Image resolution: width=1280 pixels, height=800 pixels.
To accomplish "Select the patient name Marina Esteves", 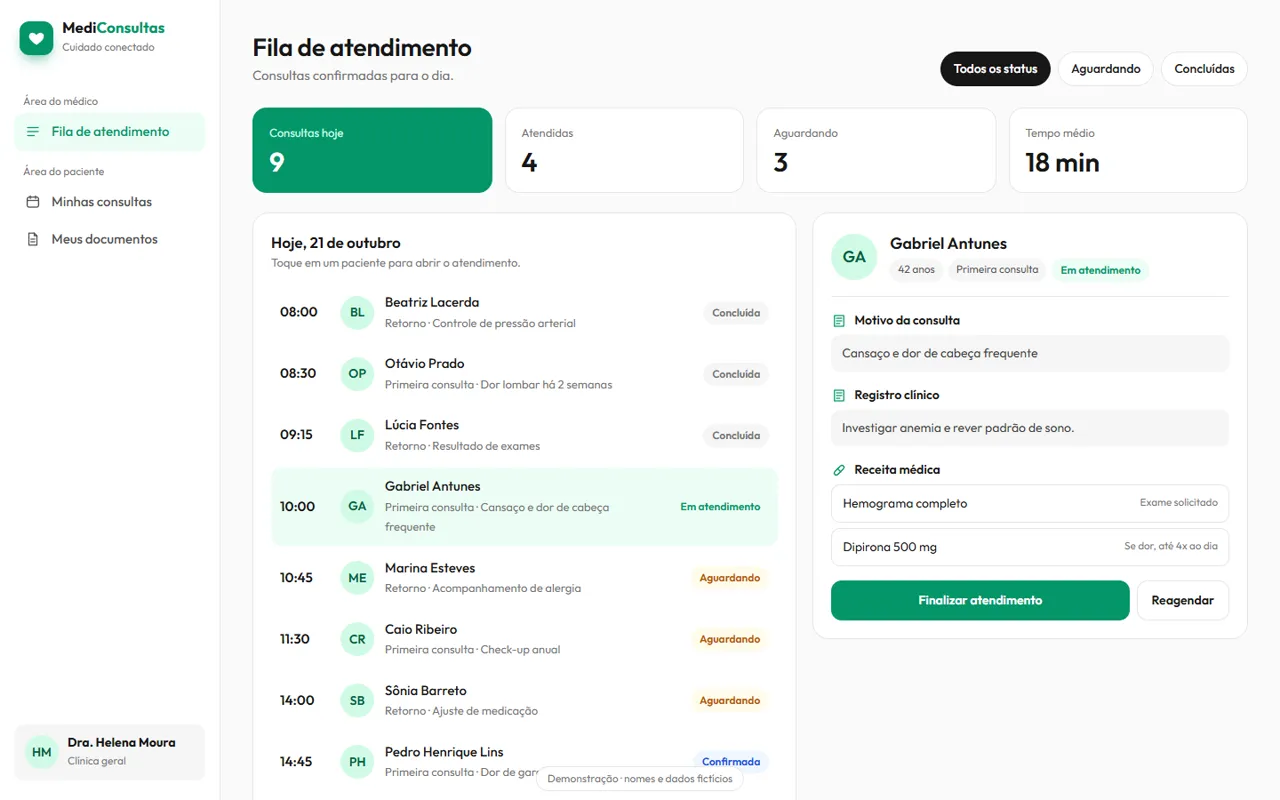I will coord(430,568).
